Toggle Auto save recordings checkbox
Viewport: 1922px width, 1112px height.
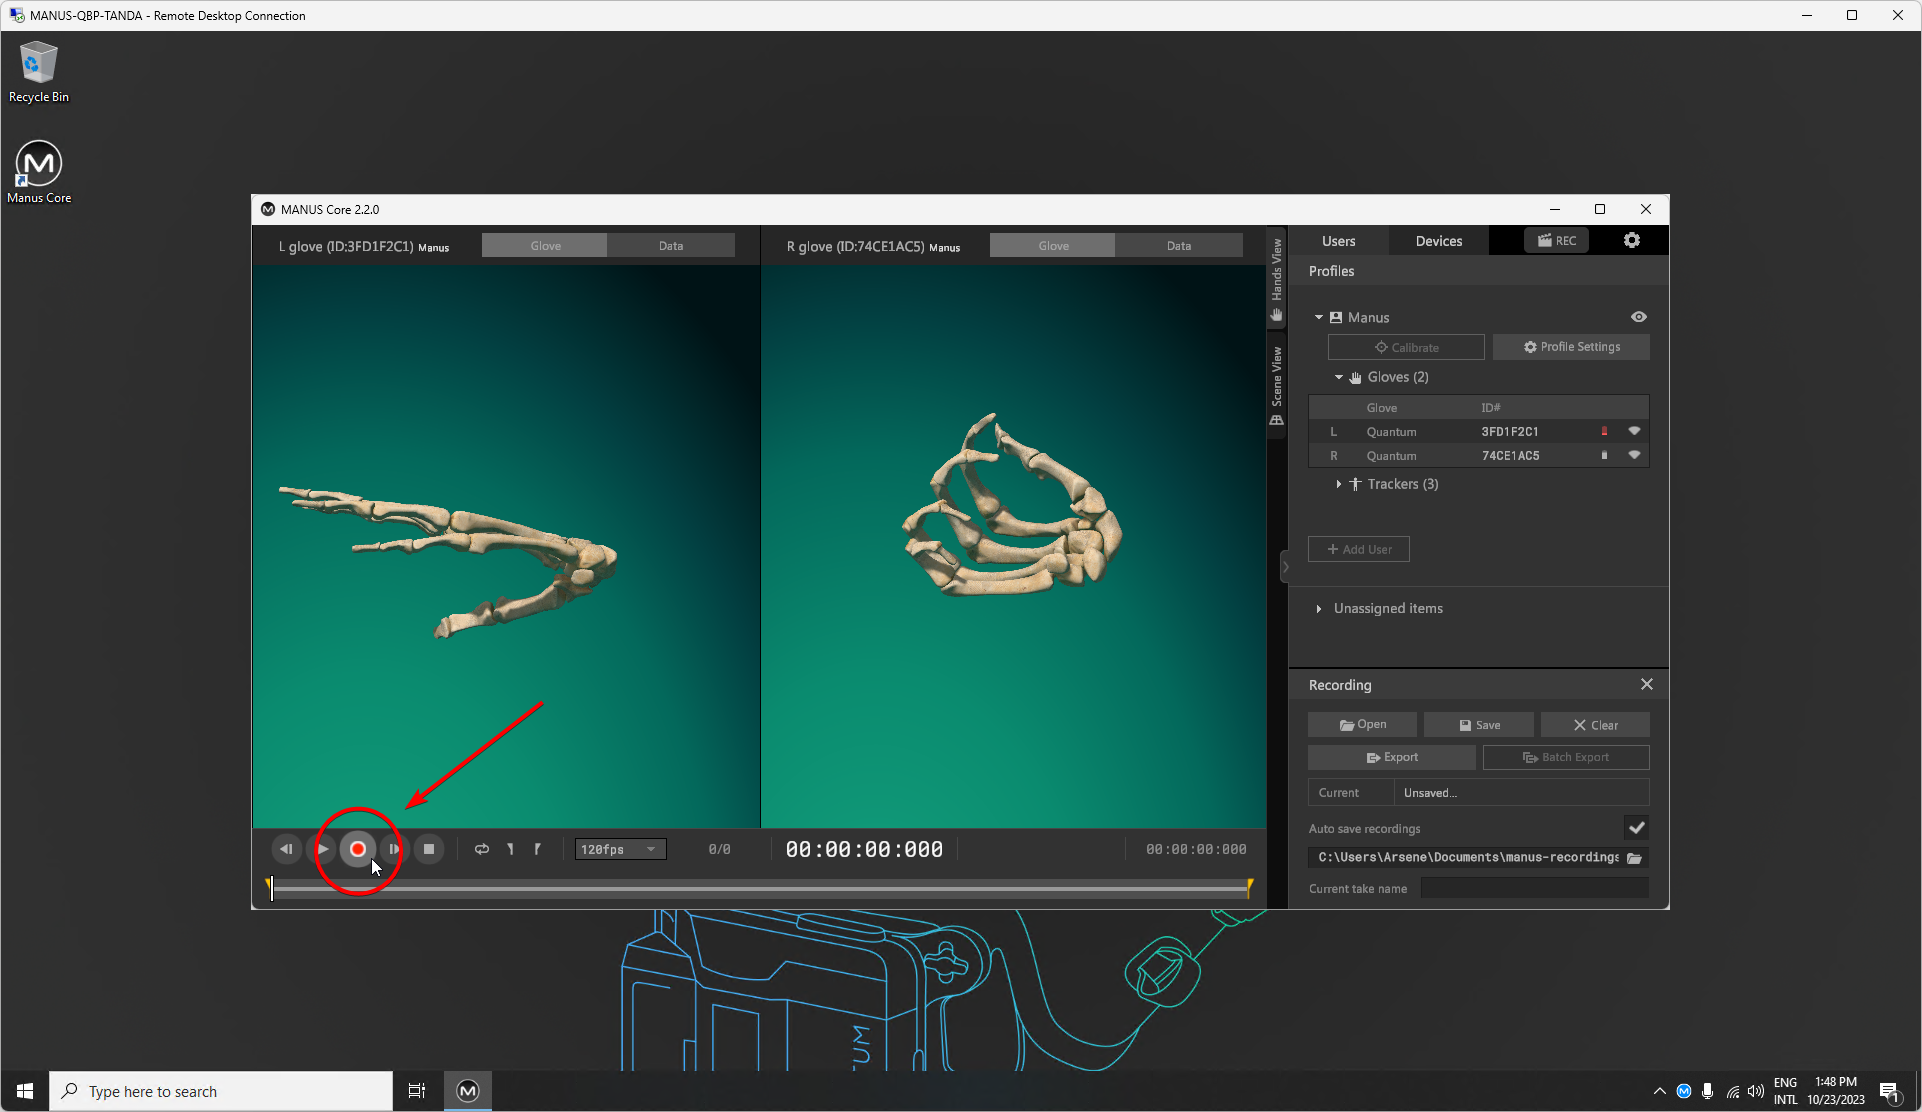pyautogui.click(x=1636, y=828)
